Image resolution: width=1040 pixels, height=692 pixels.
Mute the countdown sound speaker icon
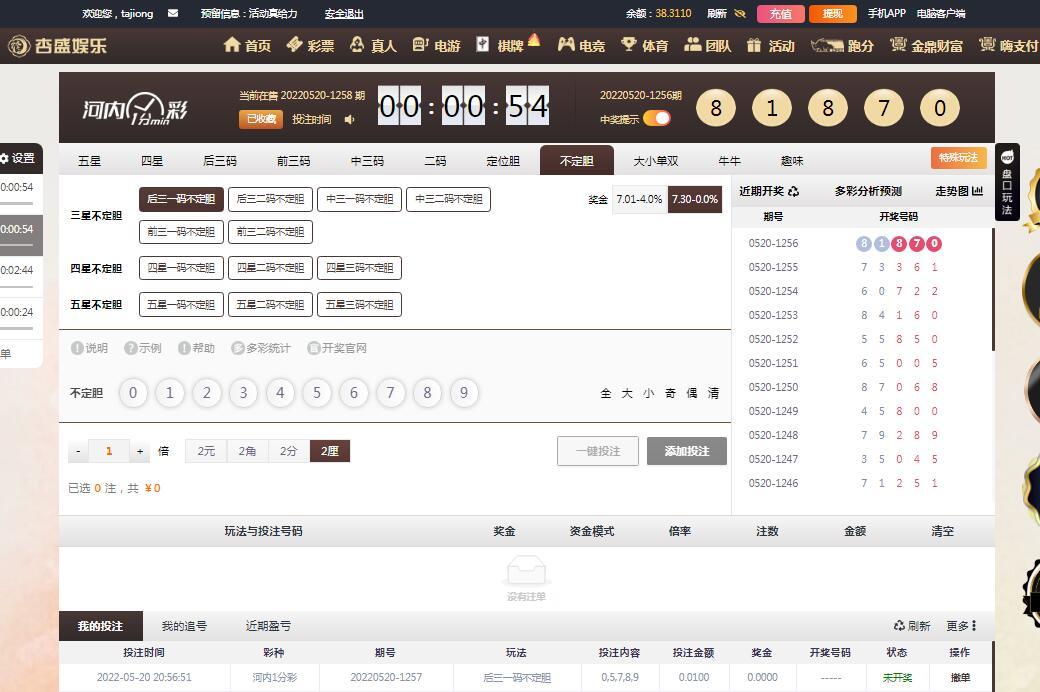pyautogui.click(x=350, y=119)
